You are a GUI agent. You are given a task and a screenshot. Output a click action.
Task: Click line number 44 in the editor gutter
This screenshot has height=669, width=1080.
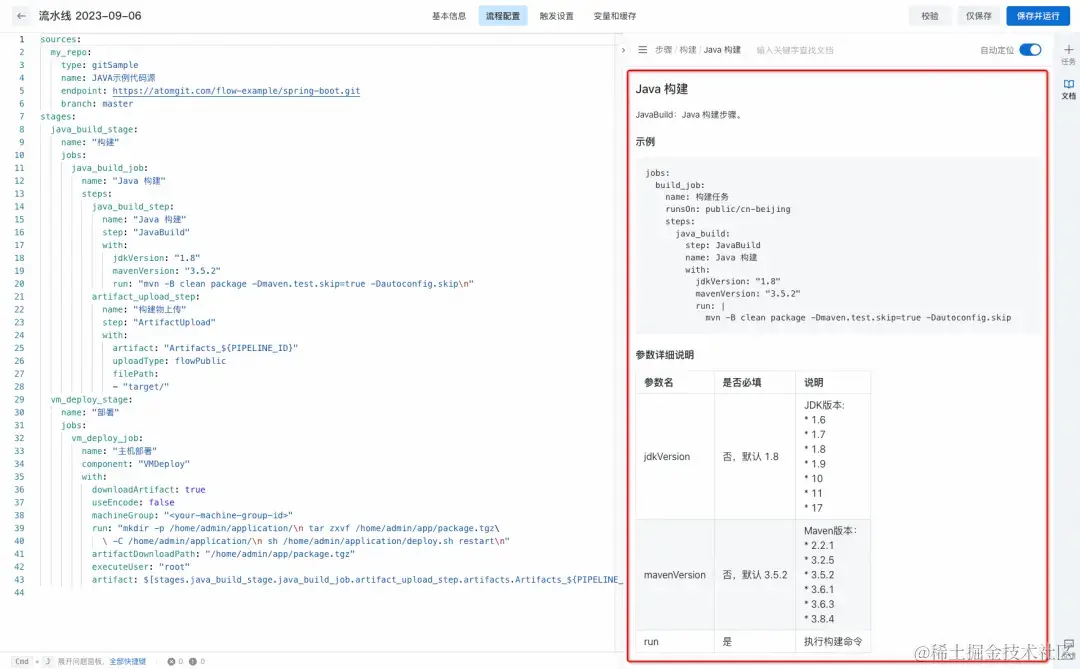(x=19, y=593)
